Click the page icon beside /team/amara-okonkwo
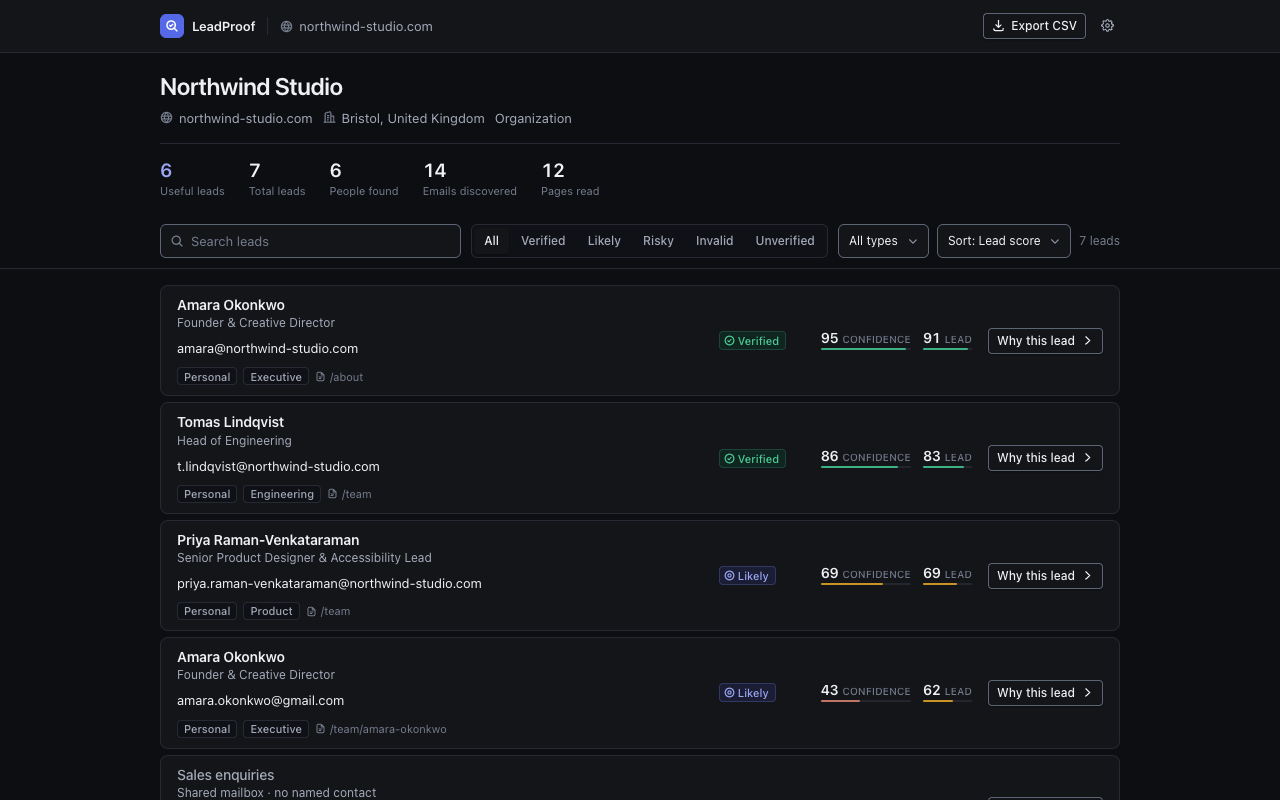The height and width of the screenshot is (800, 1280). (x=321, y=729)
